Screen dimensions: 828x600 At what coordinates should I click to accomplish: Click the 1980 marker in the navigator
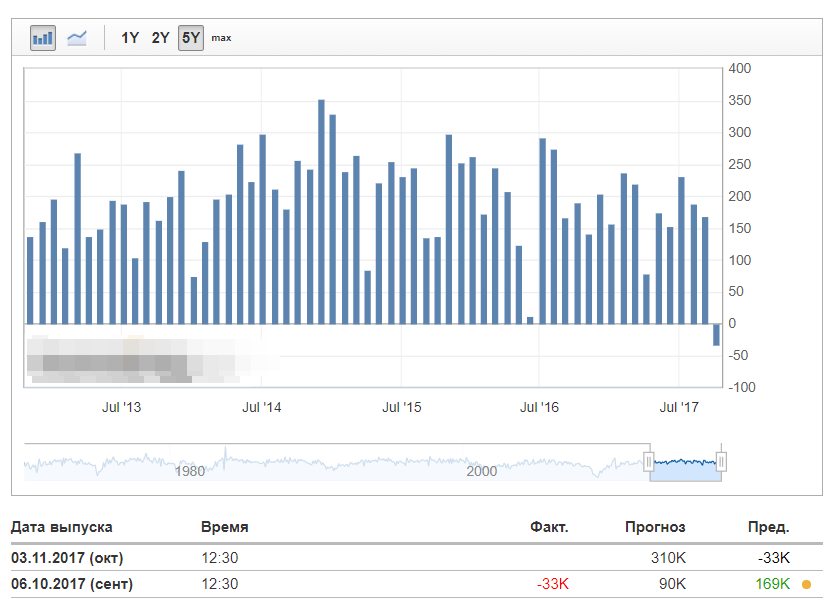coord(190,471)
